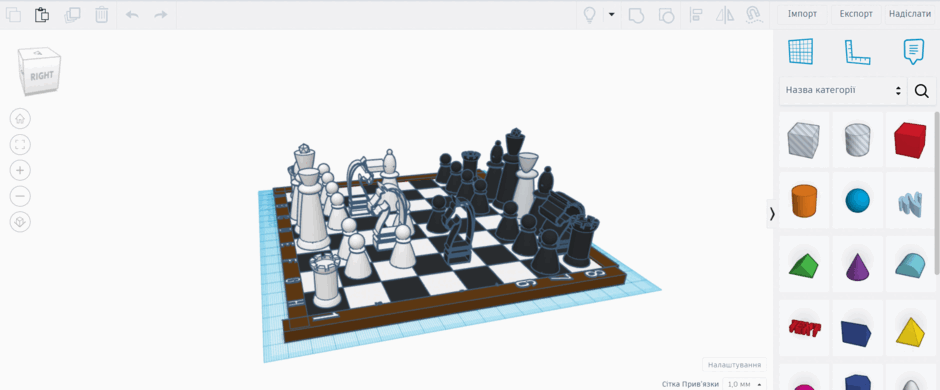This screenshot has width=940, height=390.
Task: Click the Paste clipboard icon
Action: click(x=42, y=14)
